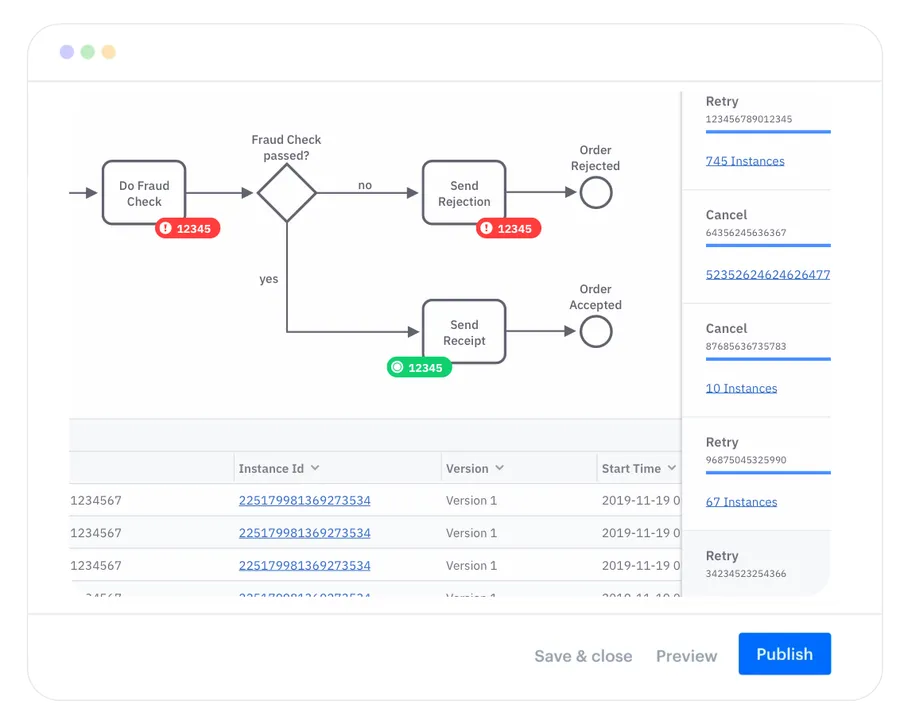Select the Fraud Check passed gateway diamond
This screenshot has width=900, height=712.
point(286,193)
